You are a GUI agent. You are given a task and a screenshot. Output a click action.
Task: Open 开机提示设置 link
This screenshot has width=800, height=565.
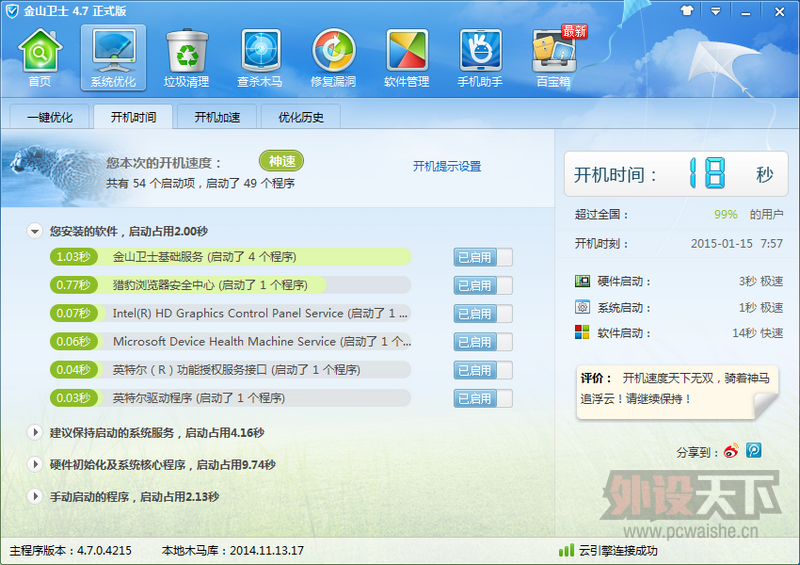[x=447, y=166]
